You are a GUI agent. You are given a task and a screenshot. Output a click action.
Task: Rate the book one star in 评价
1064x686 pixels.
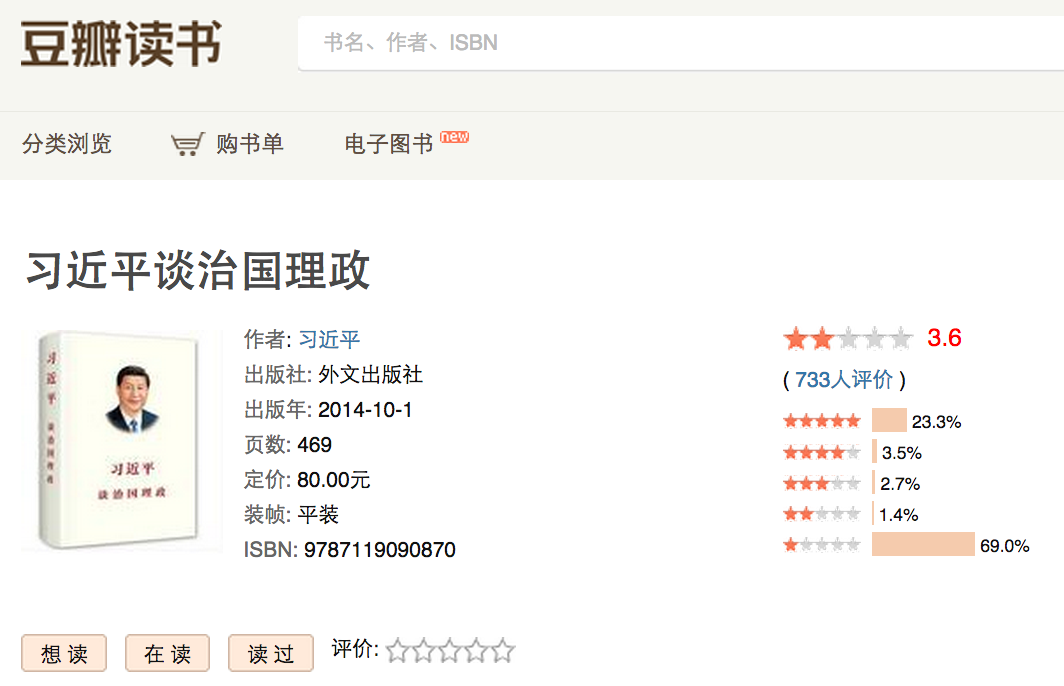397,651
